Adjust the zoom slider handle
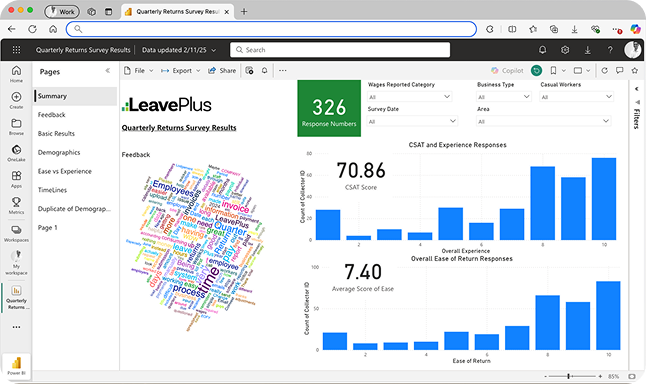Screen dimensions: 646x384 point(569,376)
